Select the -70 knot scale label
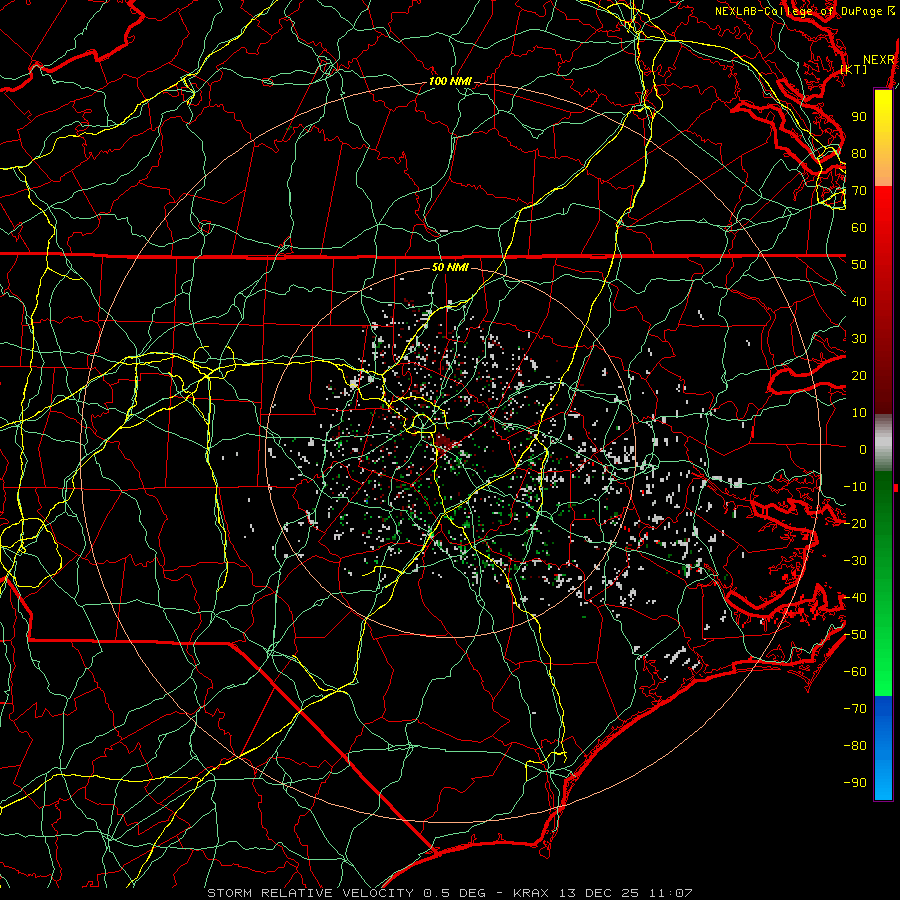 pyautogui.click(x=855, y=709)
